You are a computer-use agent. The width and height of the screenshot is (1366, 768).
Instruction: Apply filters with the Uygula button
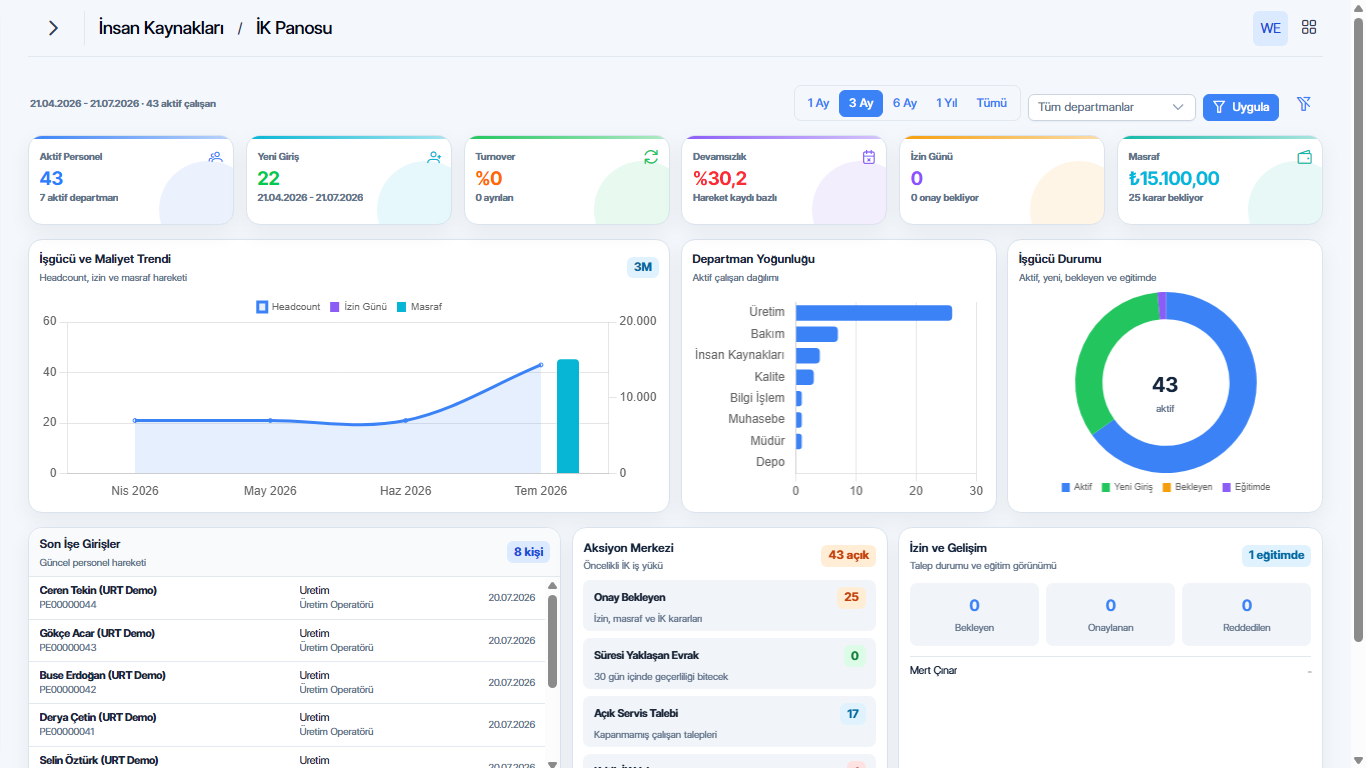click(x=1241, y=107)
